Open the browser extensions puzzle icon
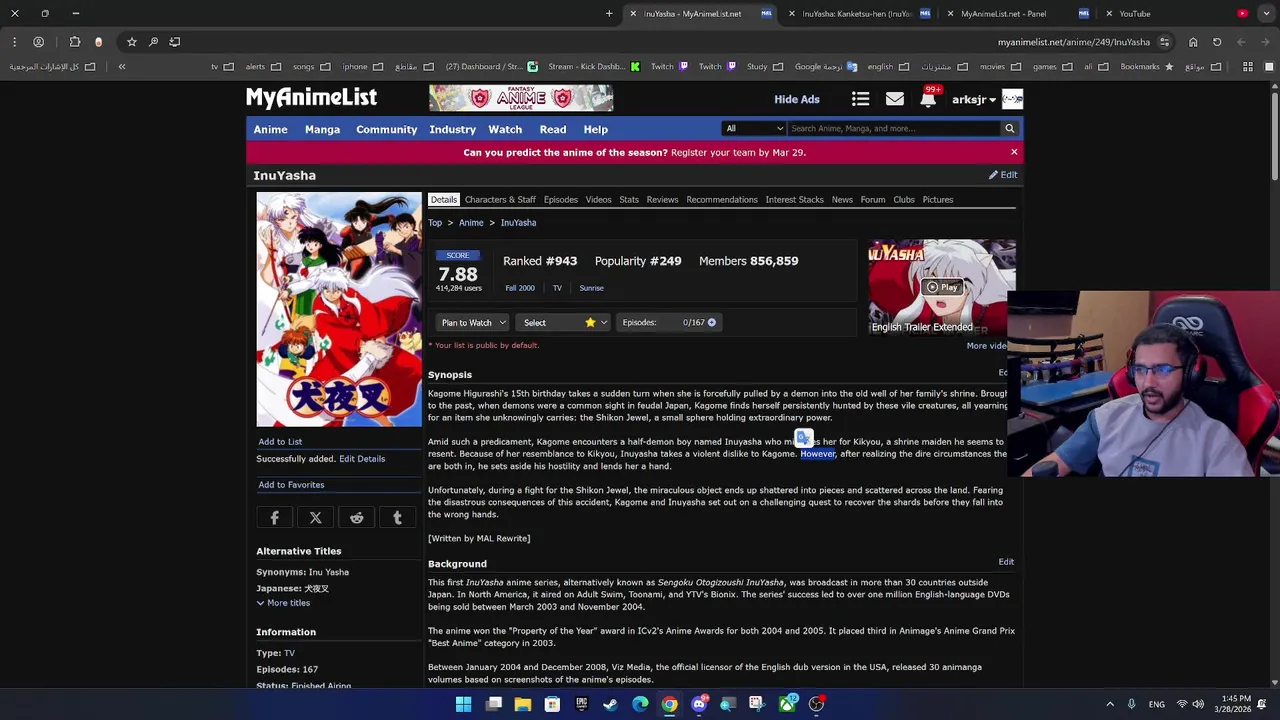Viewport: 1280px width, 720px height. (75, 42)
